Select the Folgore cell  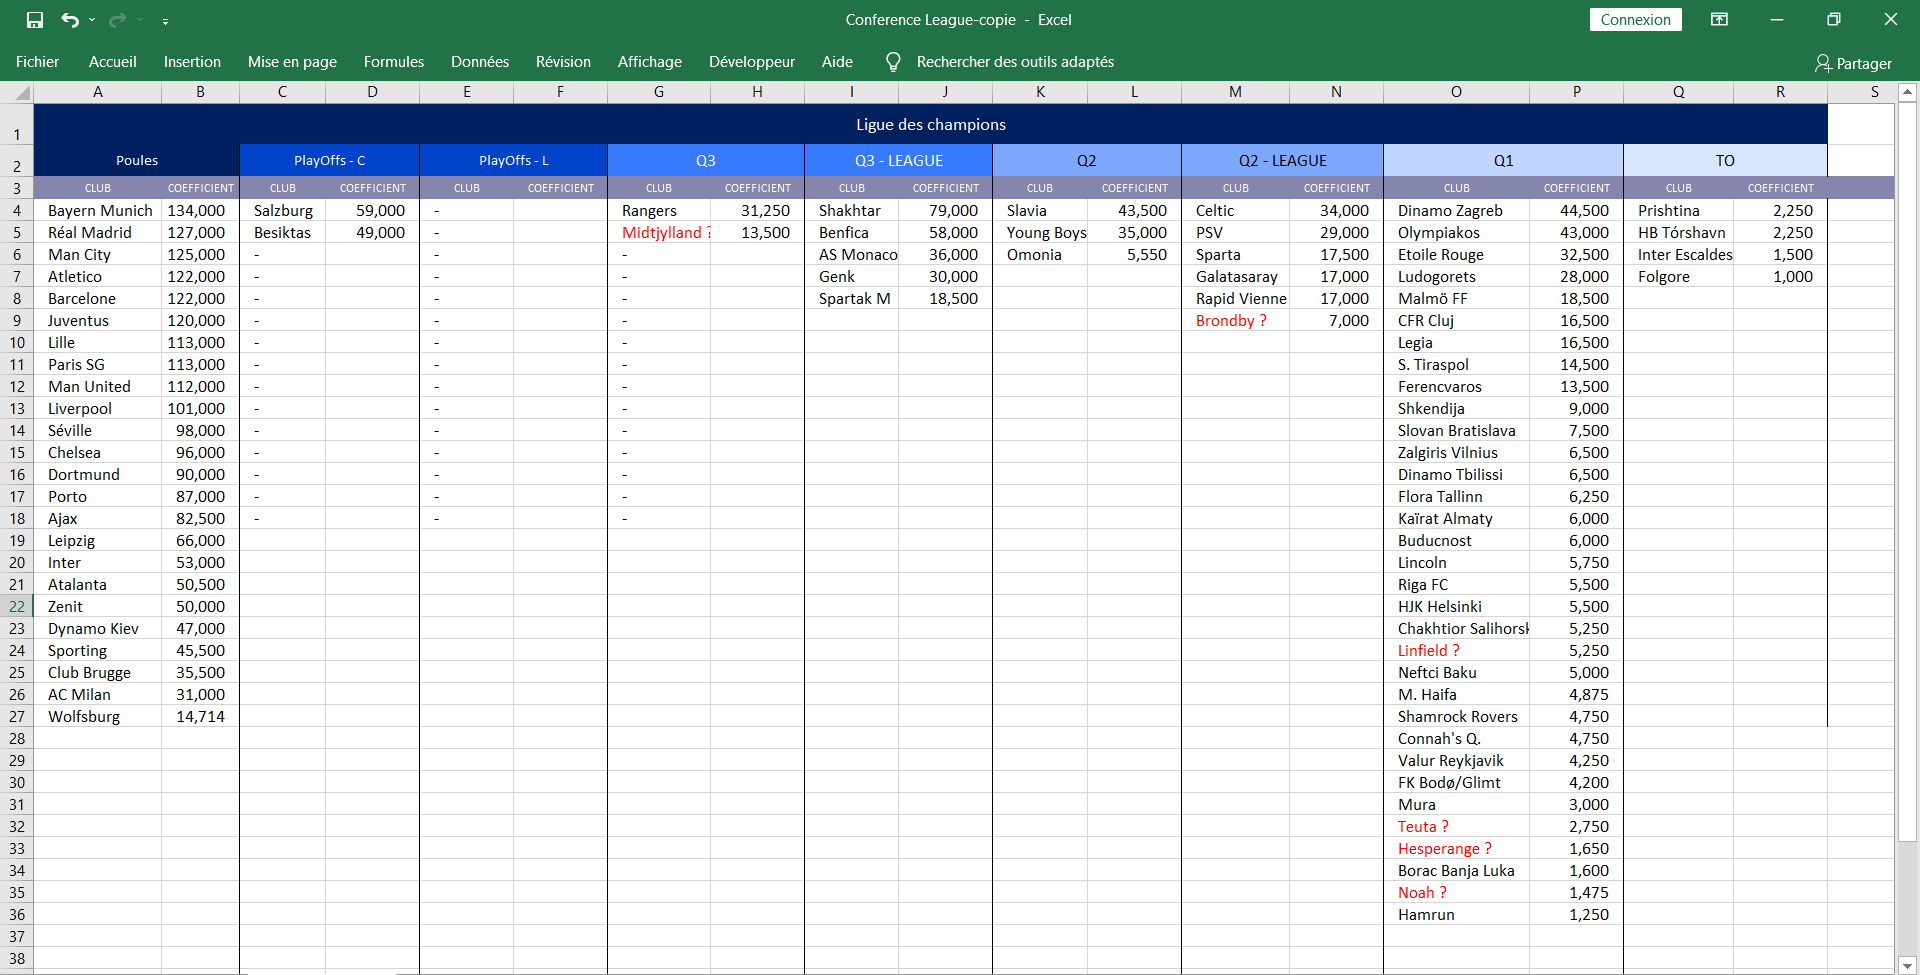[1679, 277]
